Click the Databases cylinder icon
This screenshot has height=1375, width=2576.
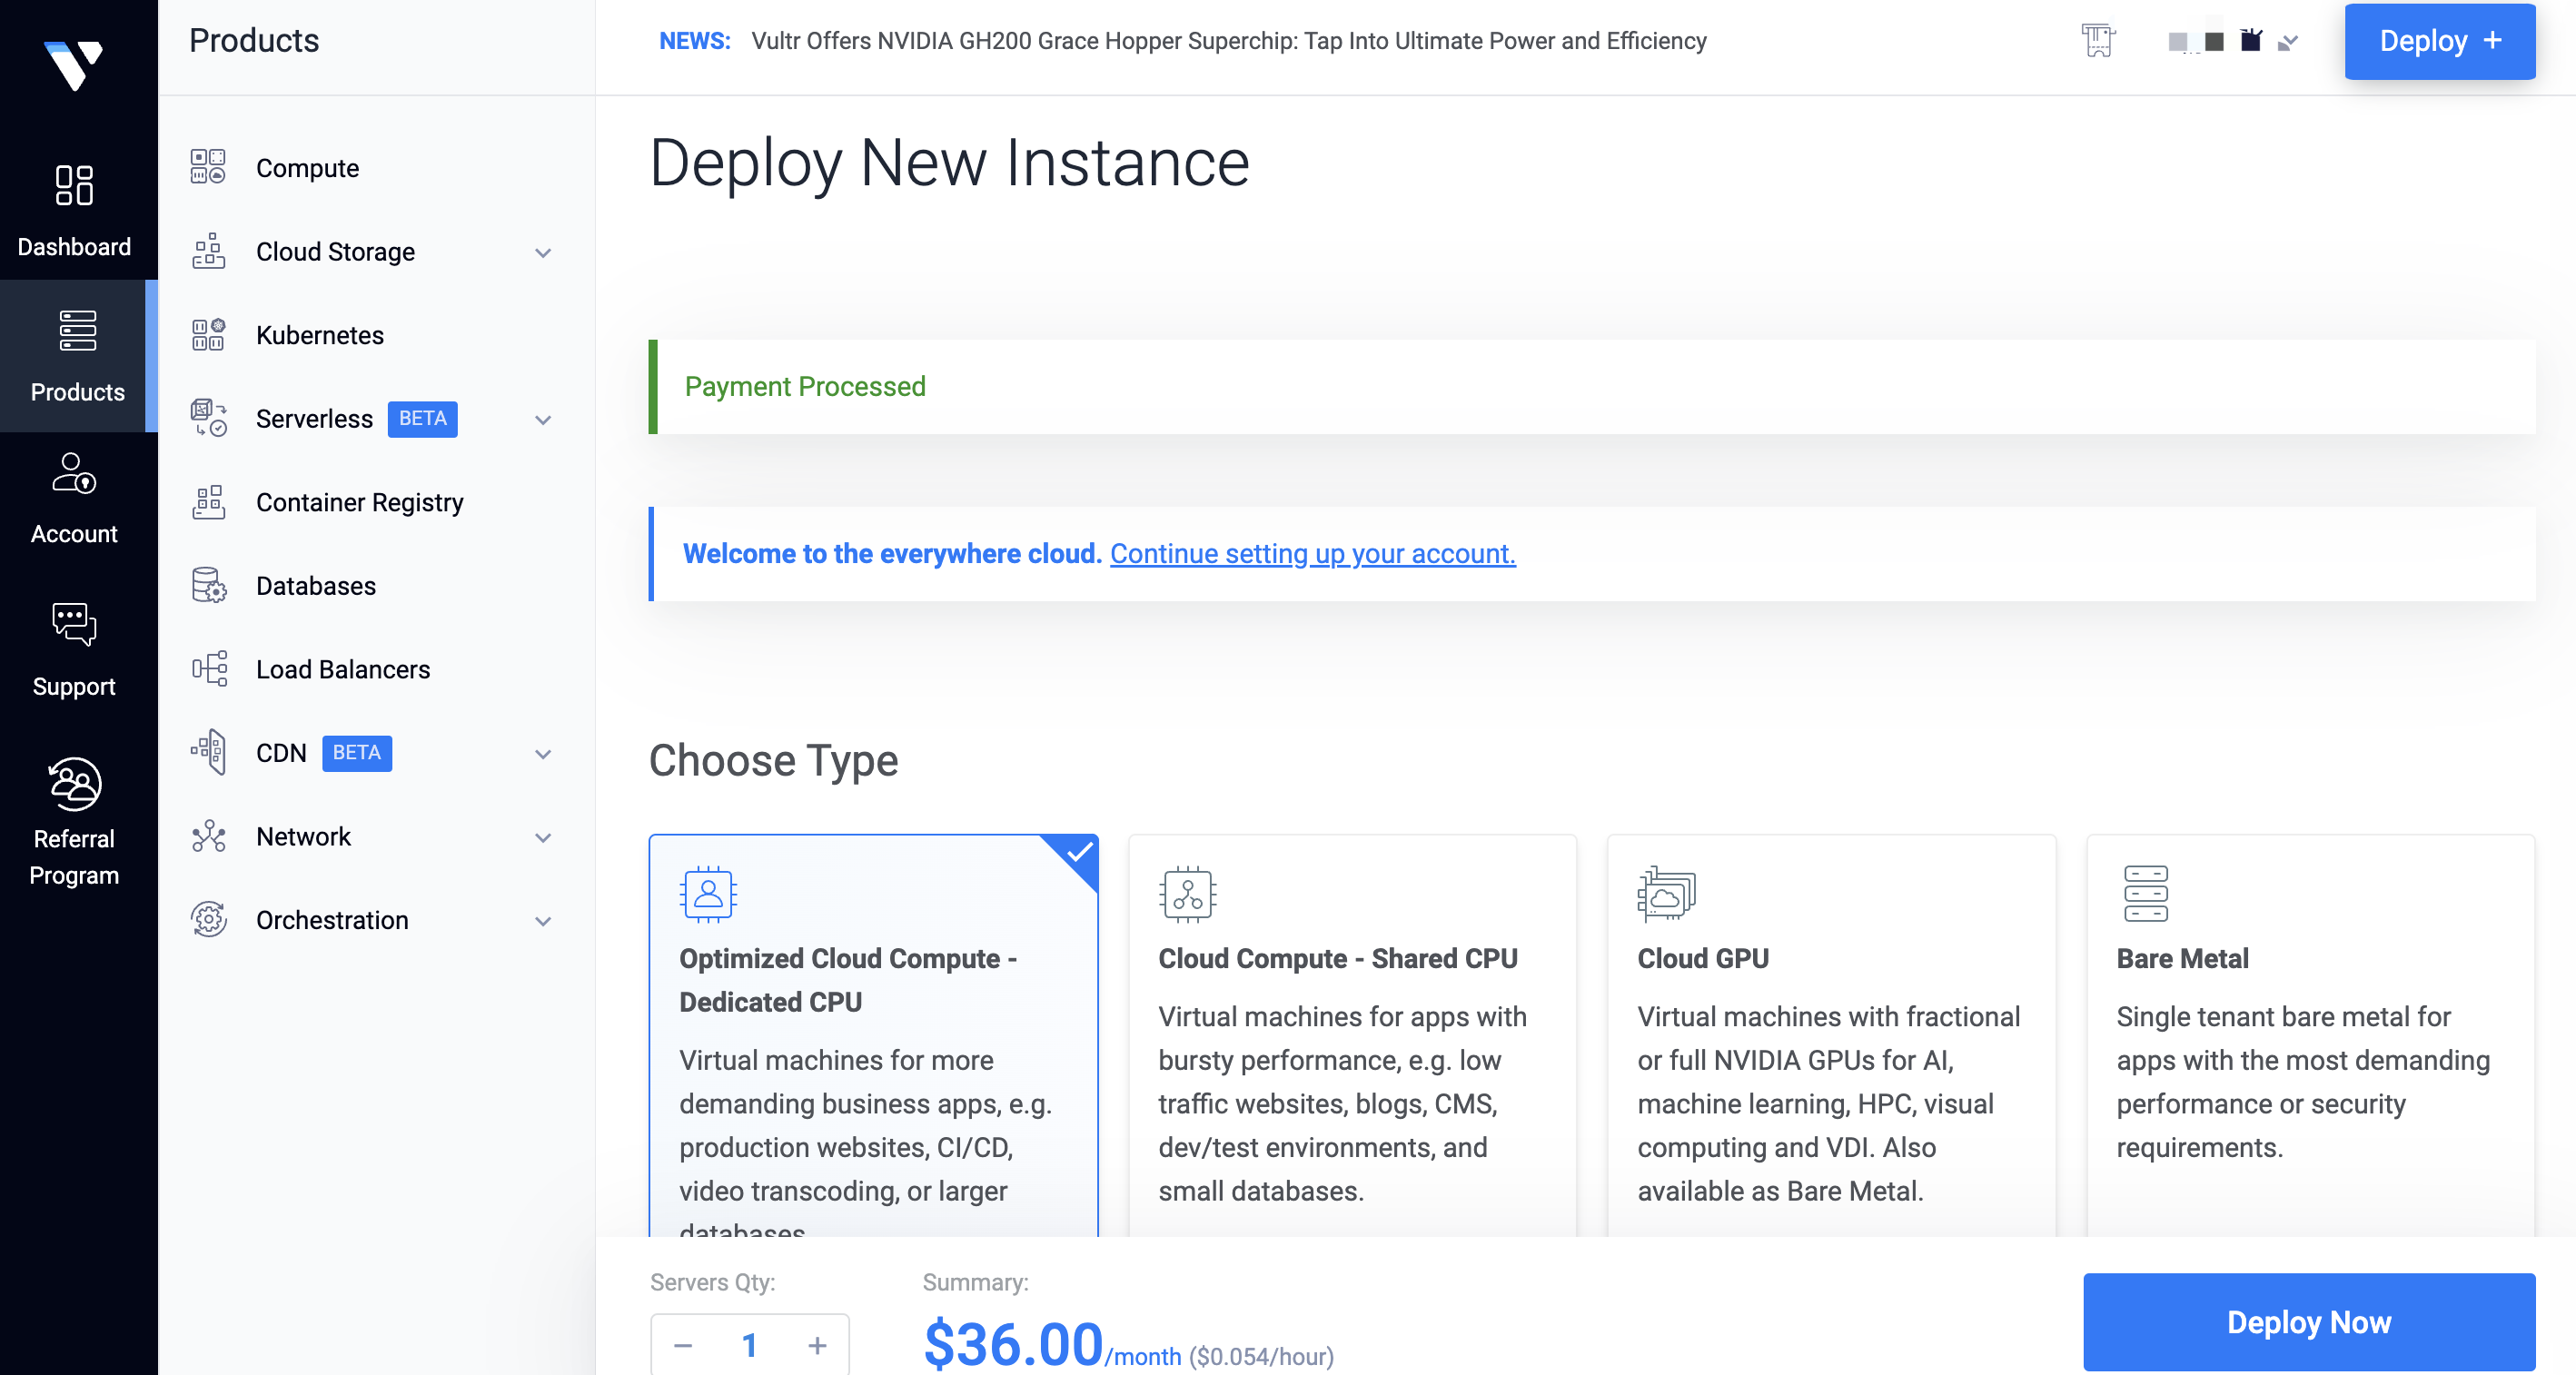click(208, 585)
